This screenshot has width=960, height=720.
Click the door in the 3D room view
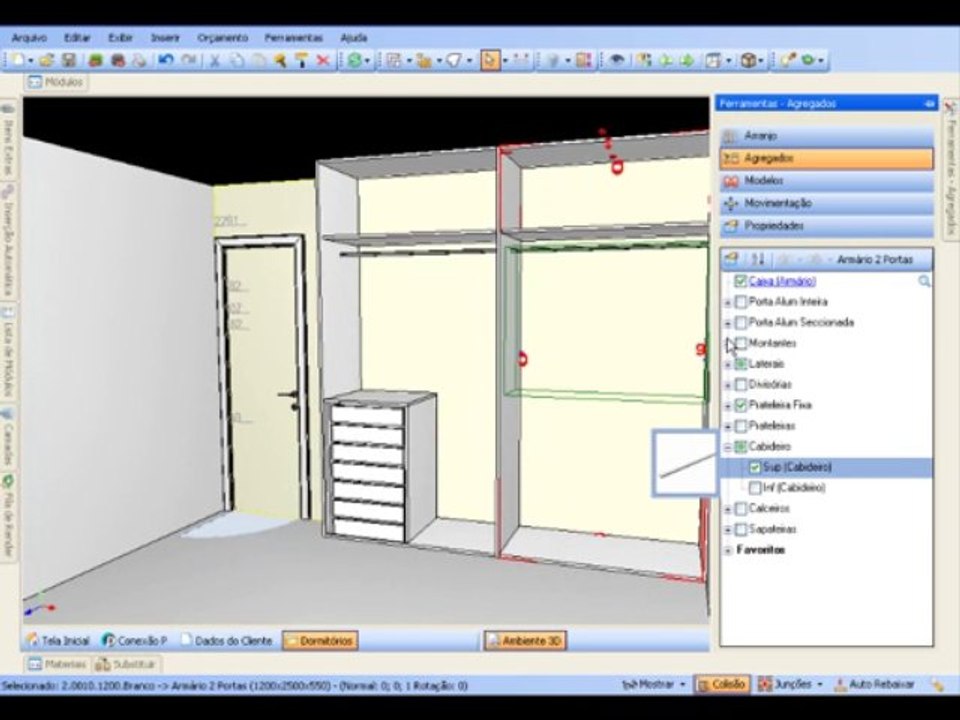[263, 377]
